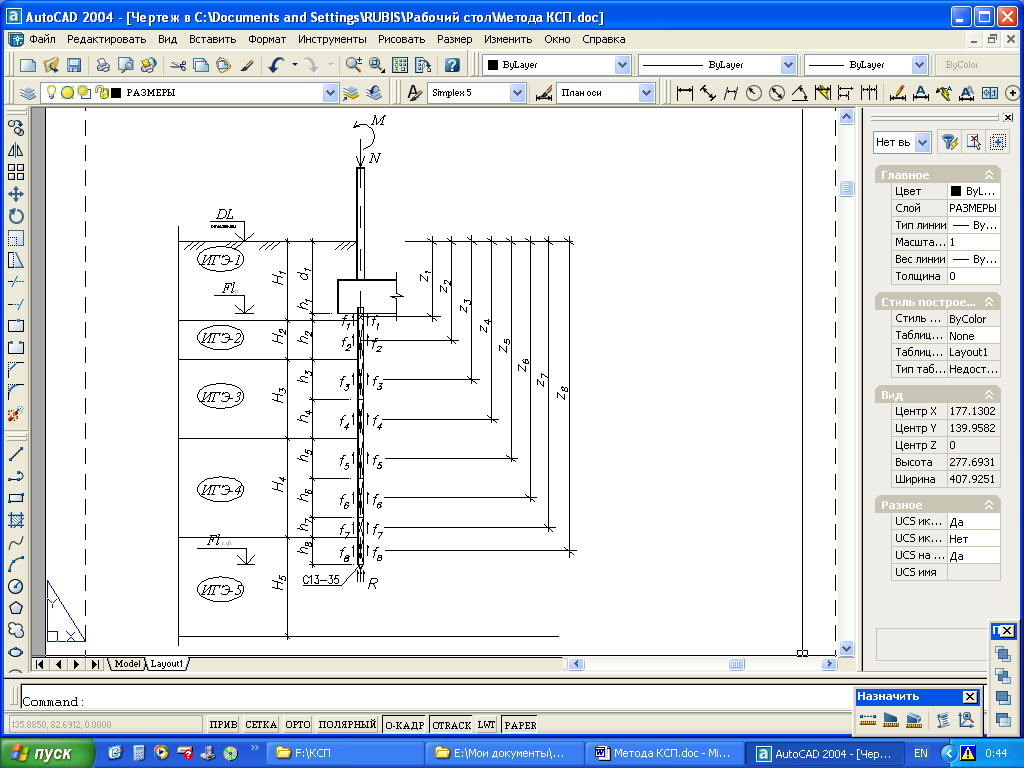The width and height of the screenshot is (1024, 768).
Task: Open the Нет вь selection dropdown
Action: coord(922,142)
